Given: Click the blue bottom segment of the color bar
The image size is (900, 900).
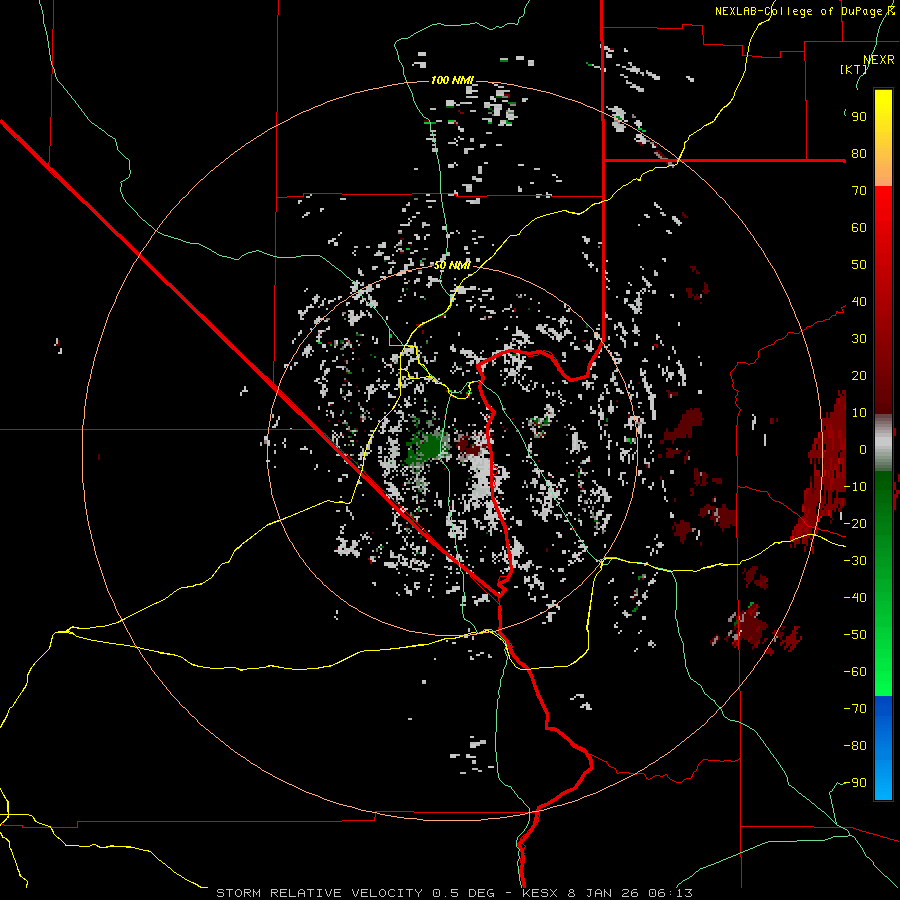Looking at the screenshot, I should pyautogui.click(x=883, y=748).
